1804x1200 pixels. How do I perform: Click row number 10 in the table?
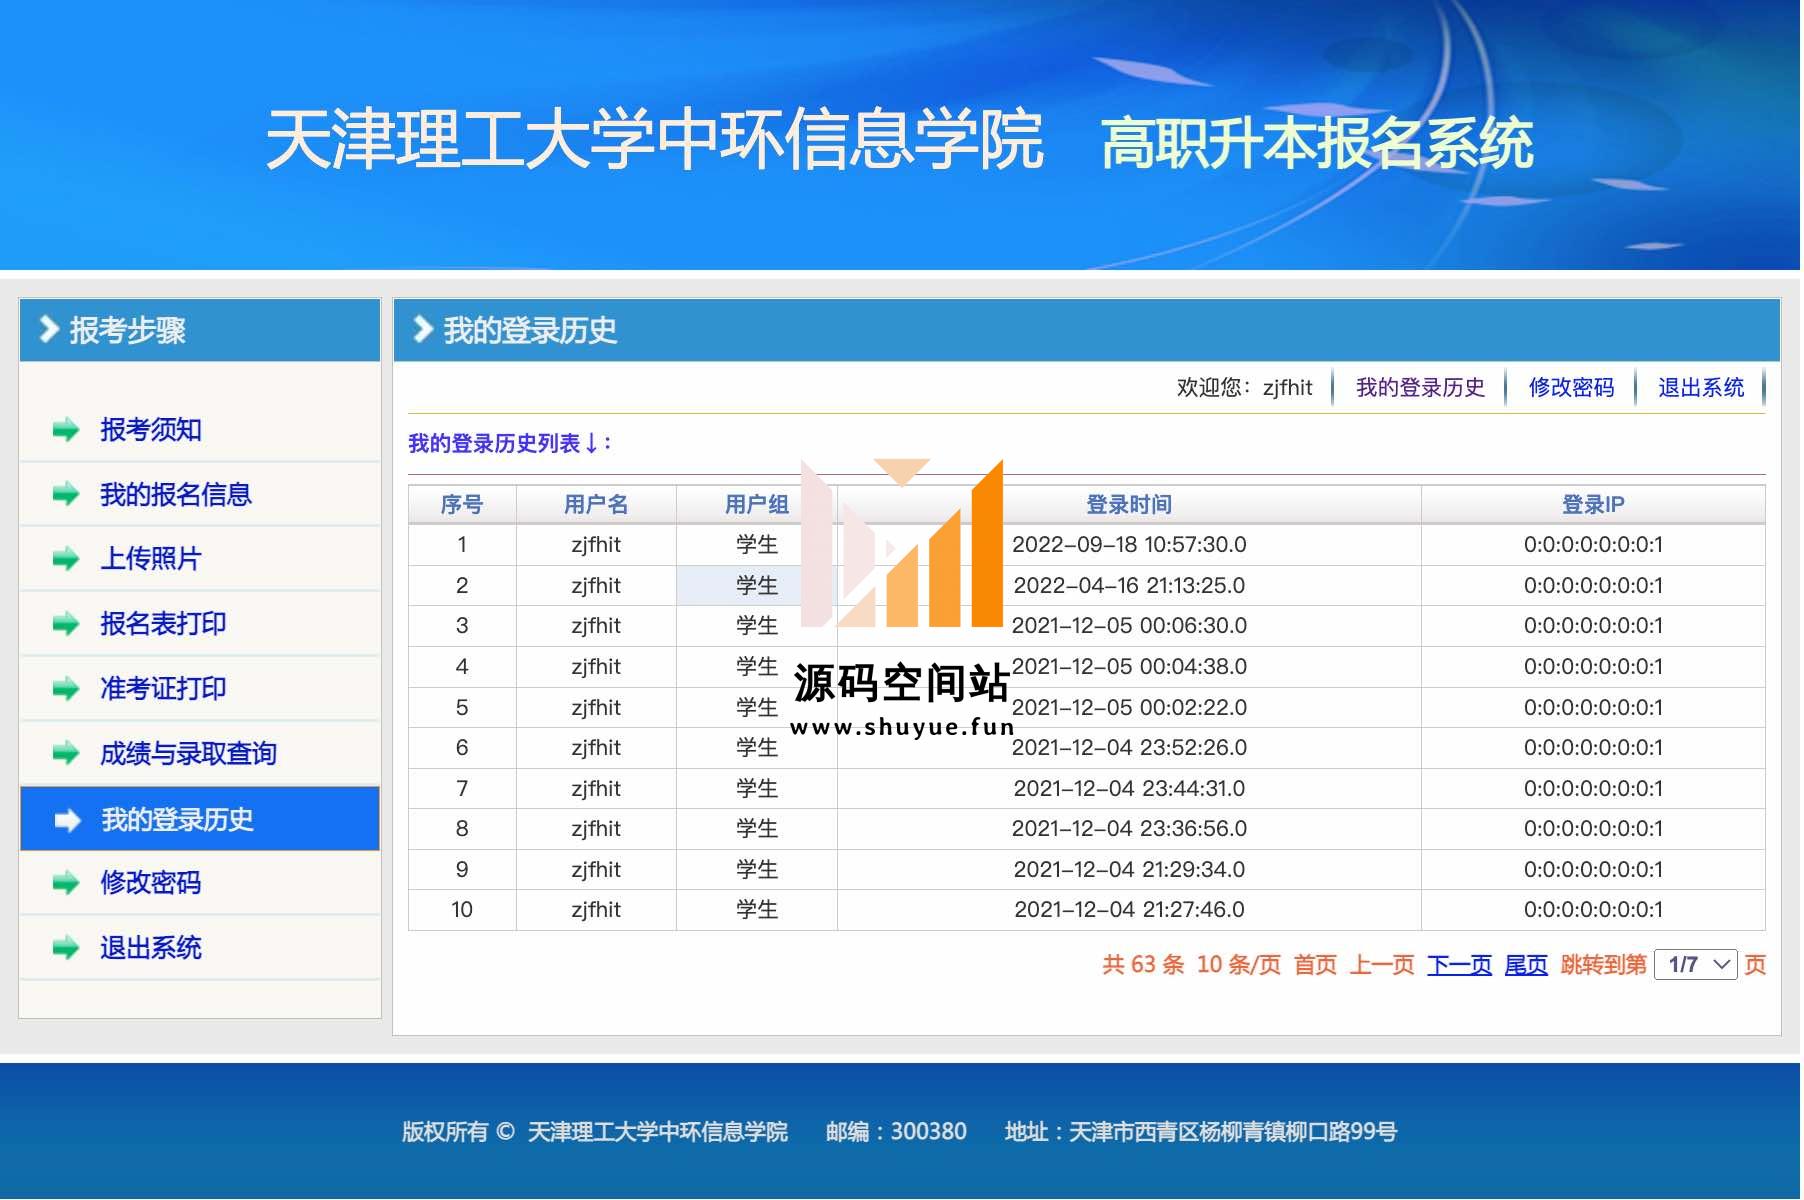coord(462,910)
